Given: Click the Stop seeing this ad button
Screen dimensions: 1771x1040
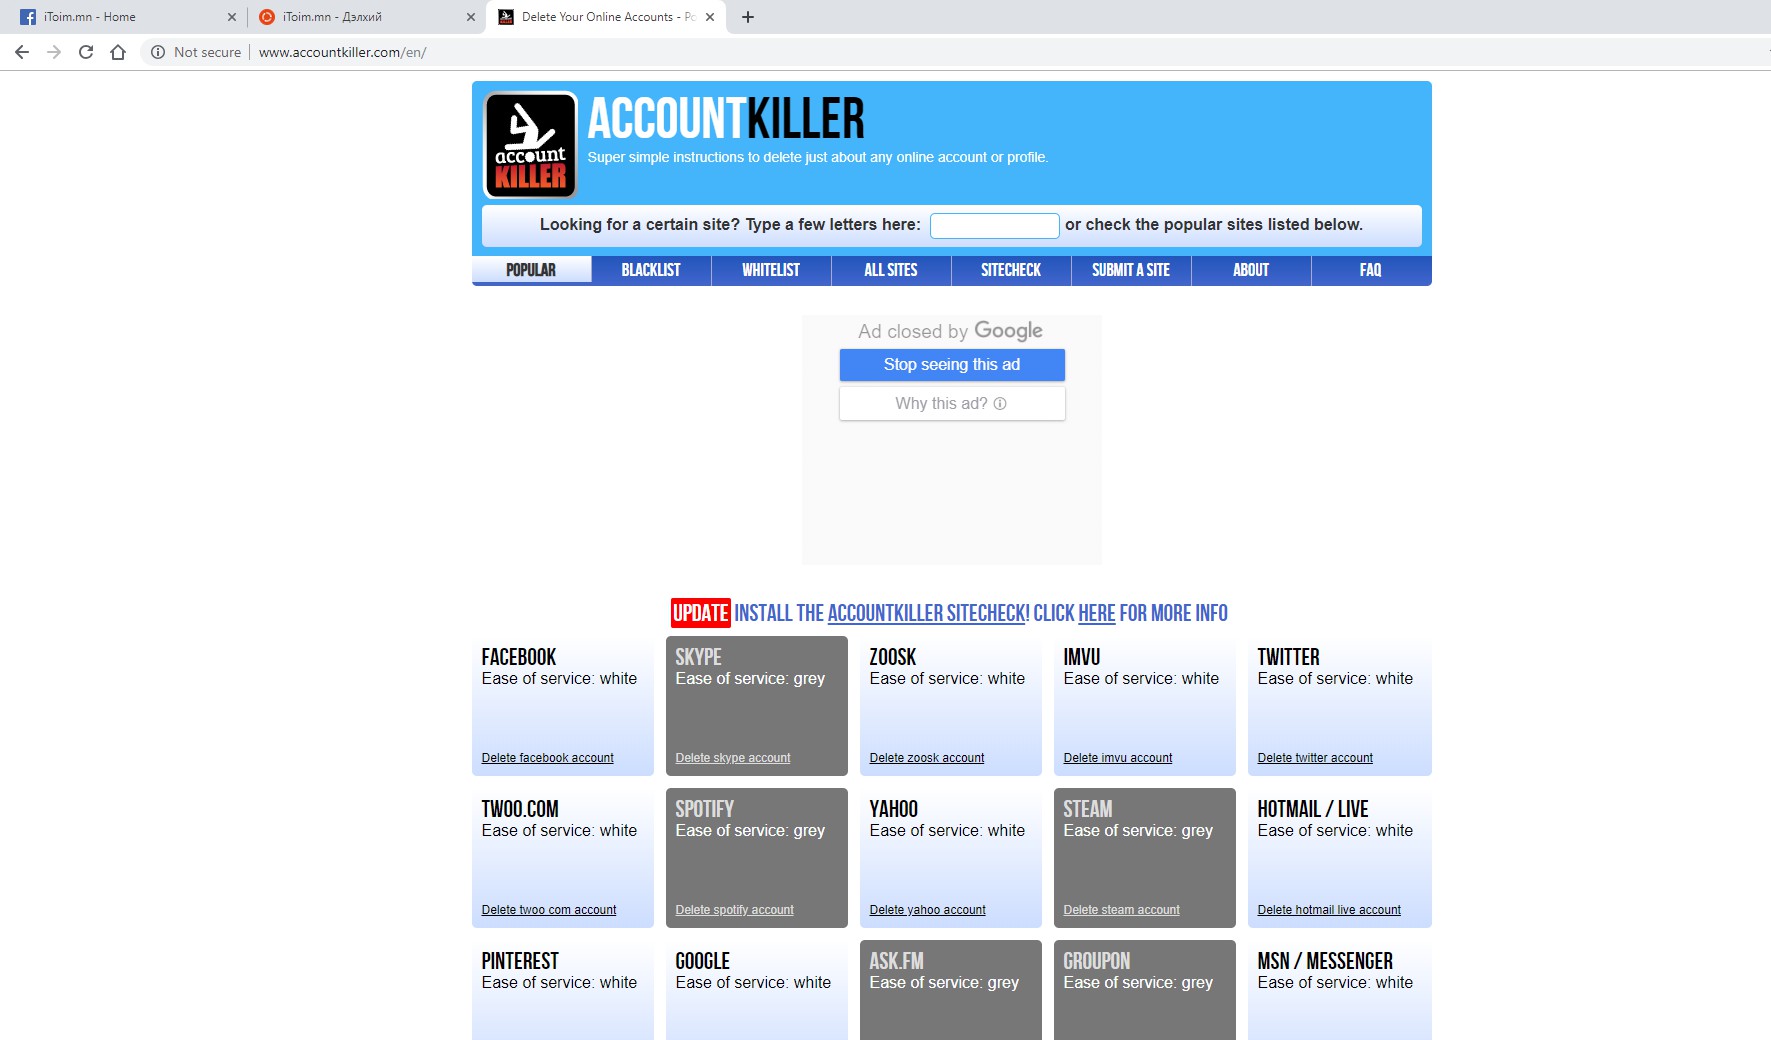Looking at the screenshot, I should click(x=952, y=365).
